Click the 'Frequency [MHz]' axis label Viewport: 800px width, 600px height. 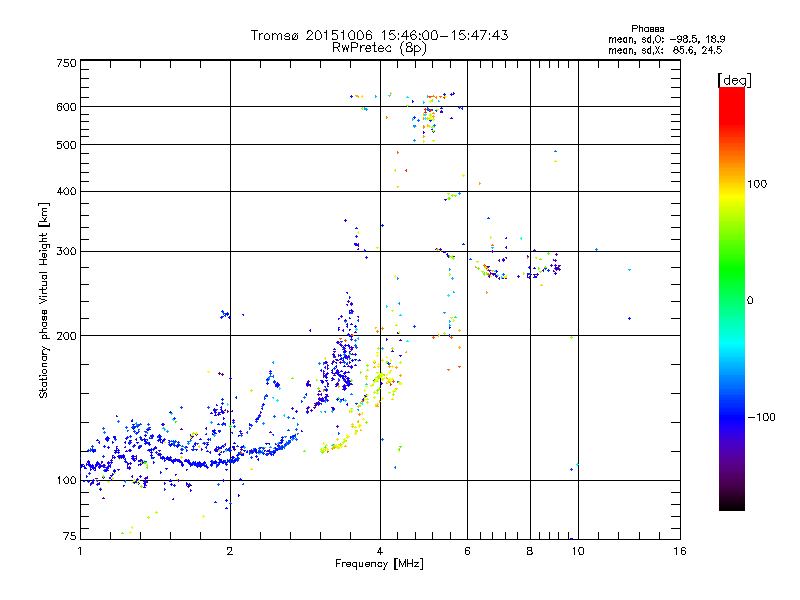click(x=379, y=563)
